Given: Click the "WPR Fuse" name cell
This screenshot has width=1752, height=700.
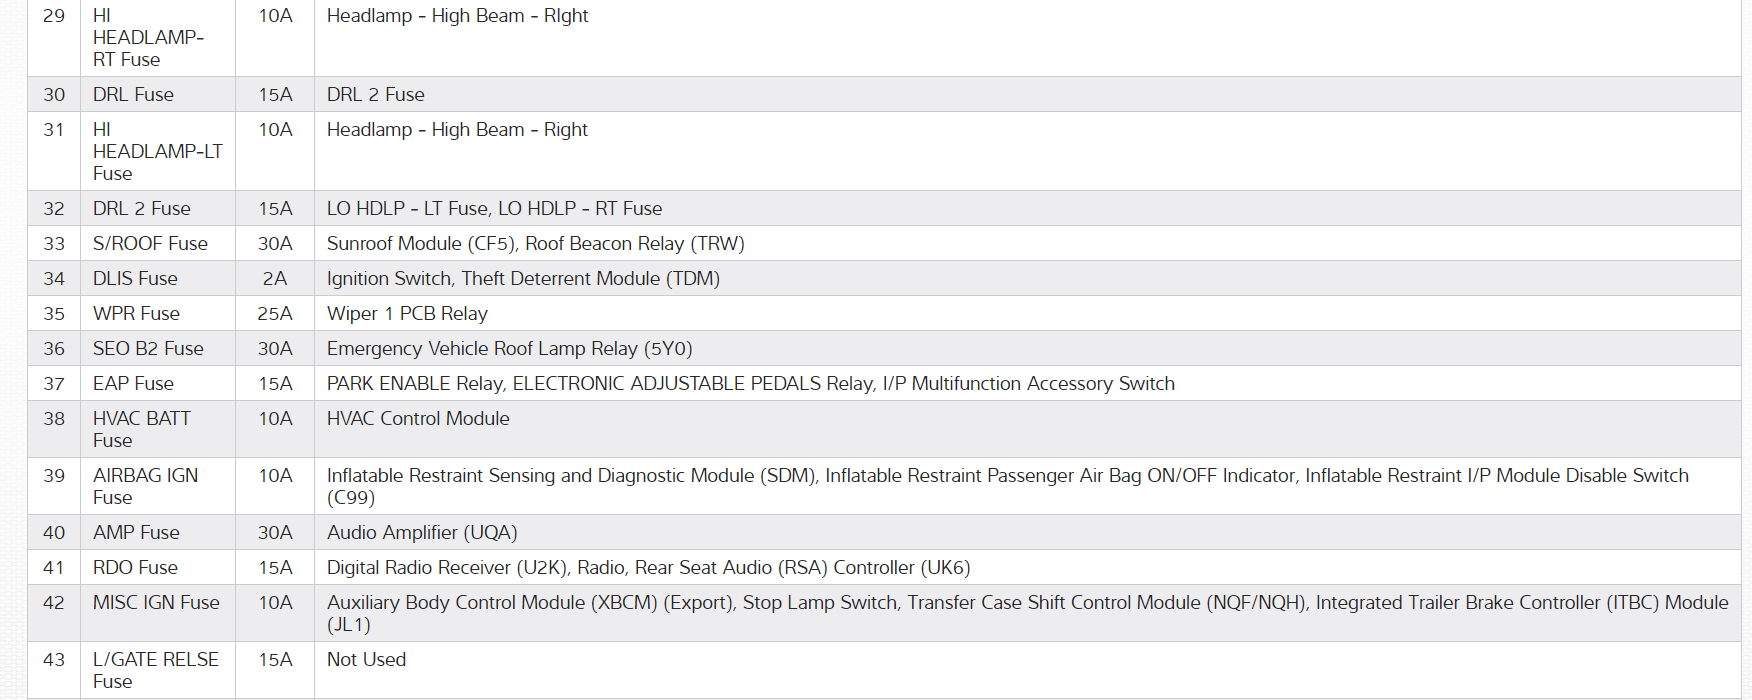Looking at the screenshot, I should pyautogui.click(x=136, y=314).
